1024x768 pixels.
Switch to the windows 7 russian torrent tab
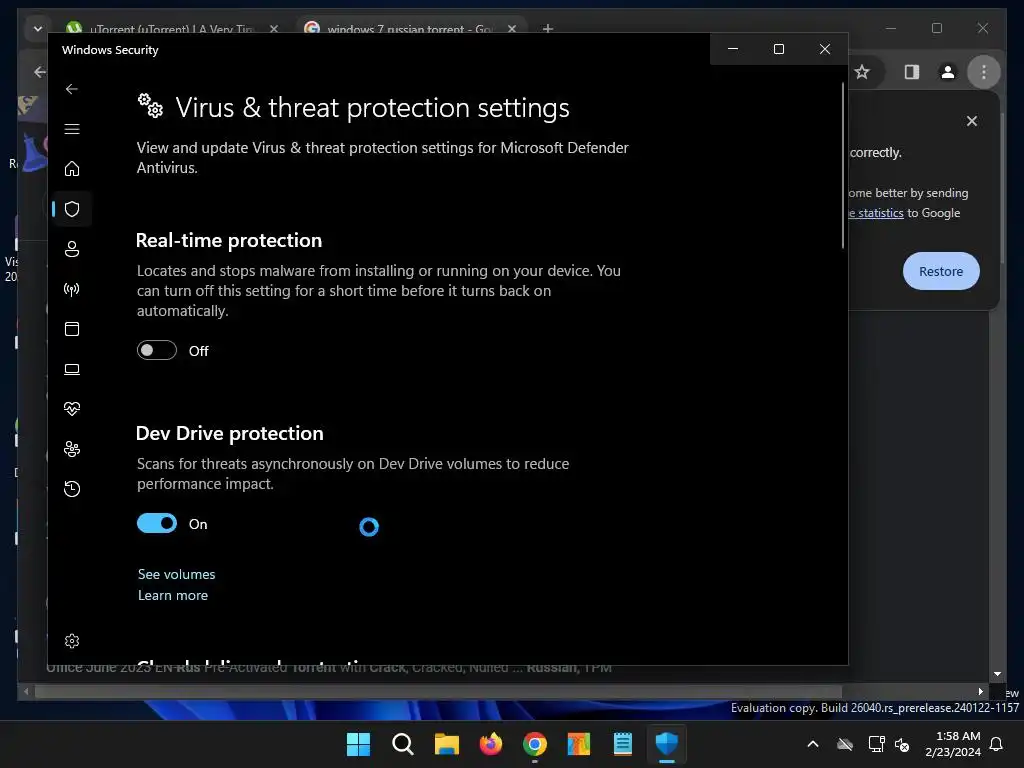[411, 29]
